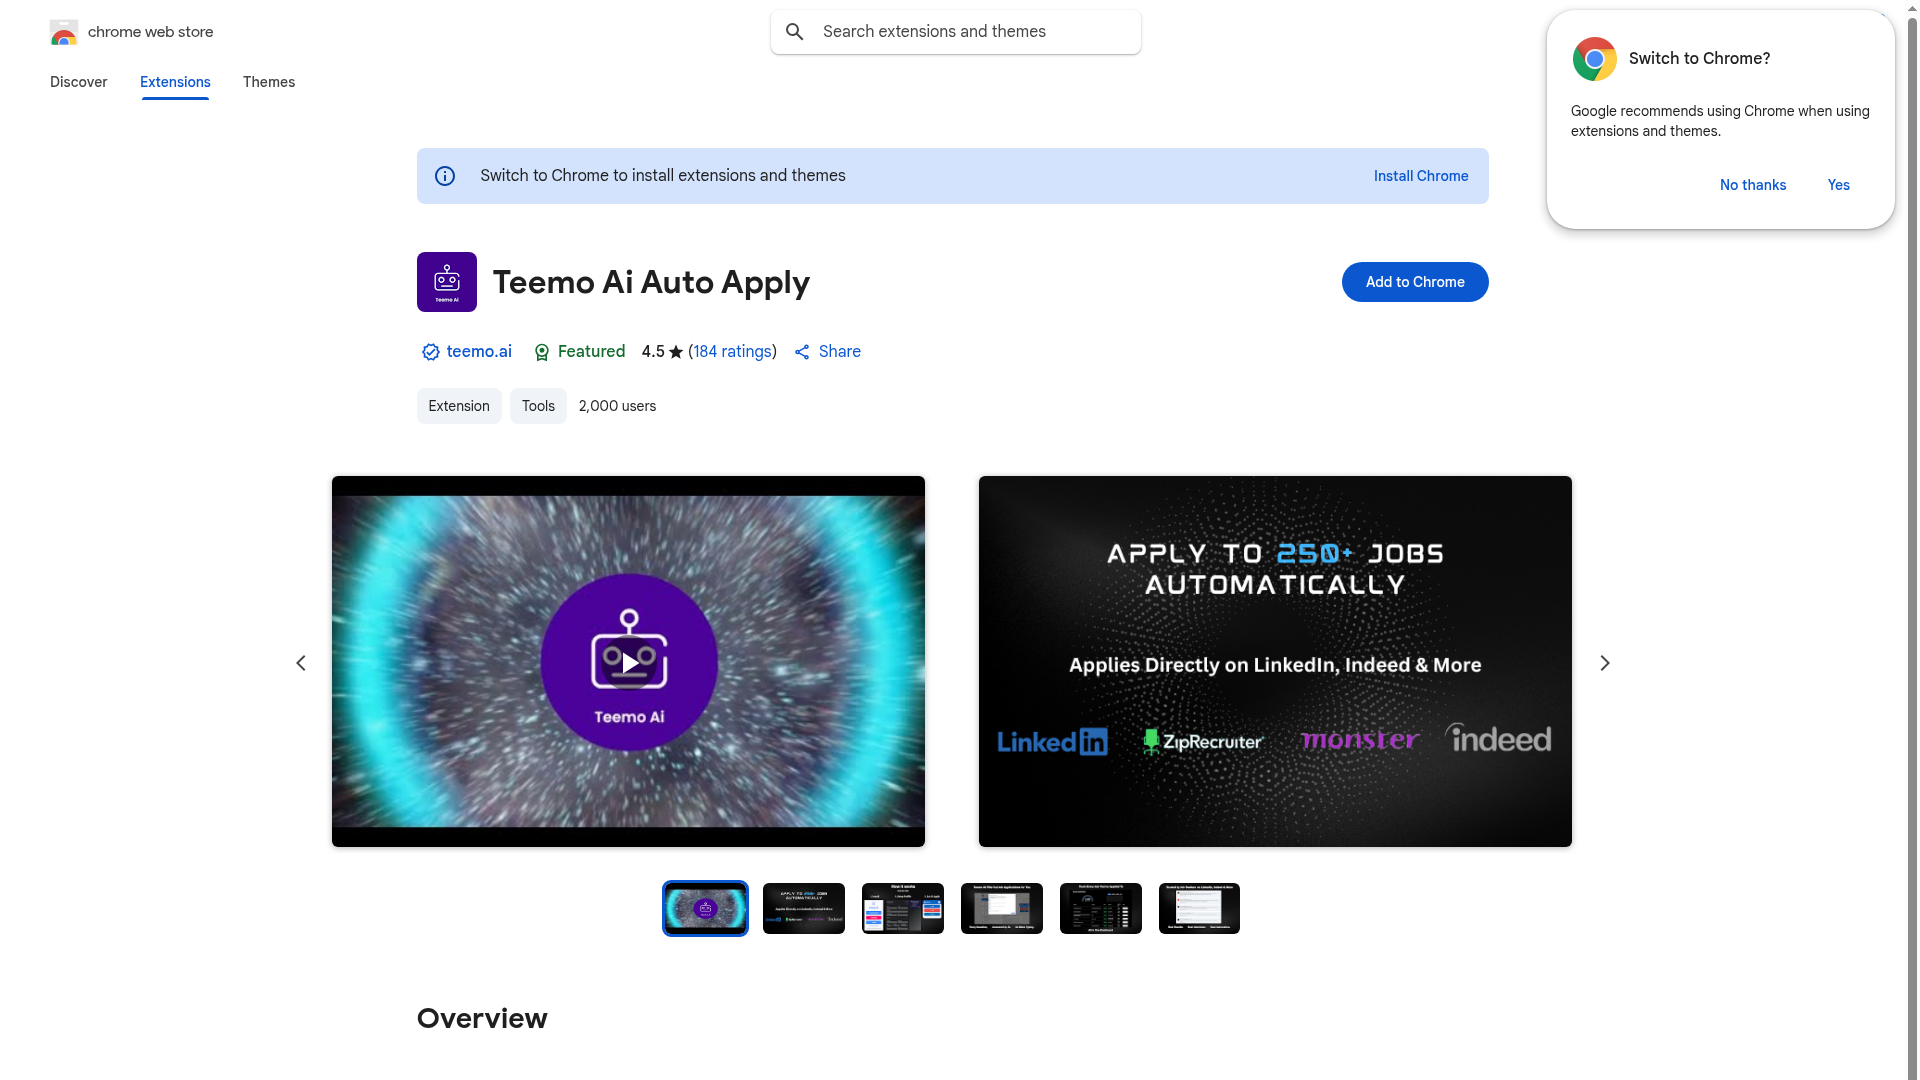Click the Chrome Web Store logo icon
Screen dimensions: 1920x1080
64,32
